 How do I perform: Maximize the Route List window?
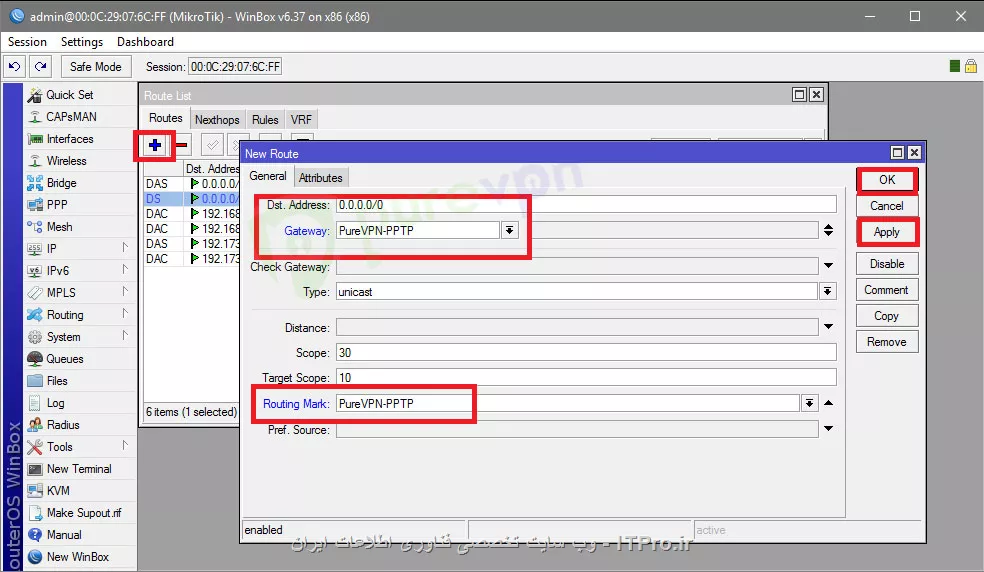click(x=799, y=94)
